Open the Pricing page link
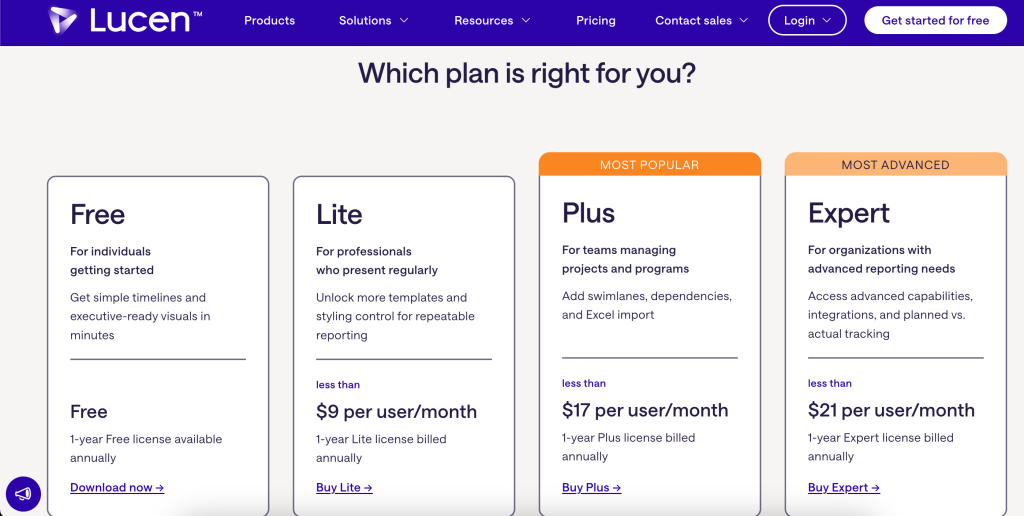1024x516 pixels. pyautogui.click(x=596, y=20)
